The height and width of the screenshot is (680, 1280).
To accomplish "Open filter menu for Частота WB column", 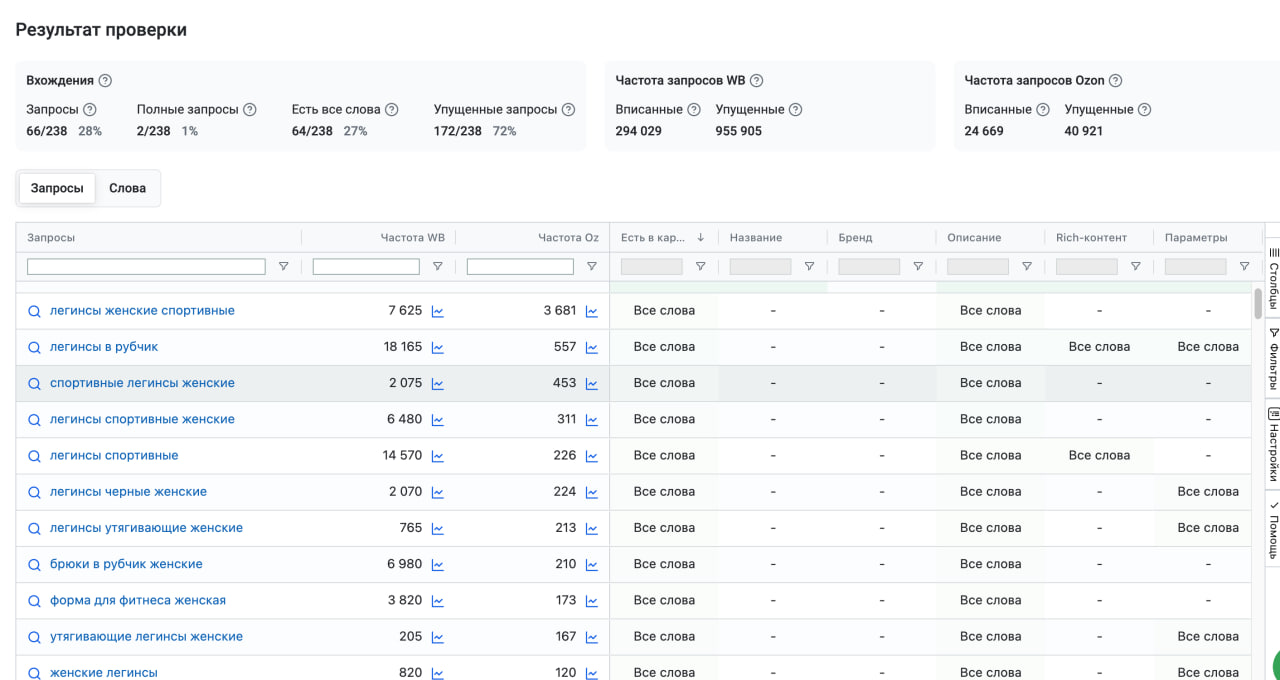I will click(x=437, y=267).
